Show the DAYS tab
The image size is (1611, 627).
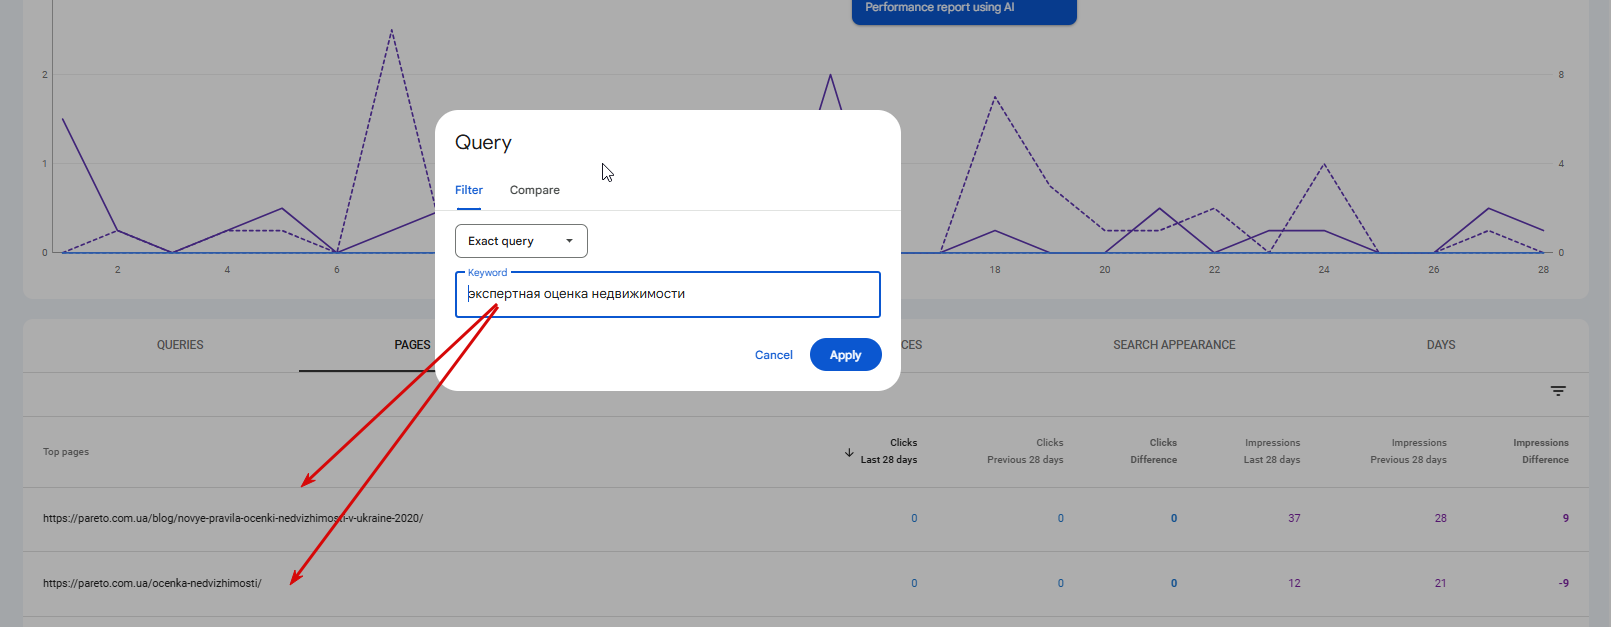[x=1441, y=345]
